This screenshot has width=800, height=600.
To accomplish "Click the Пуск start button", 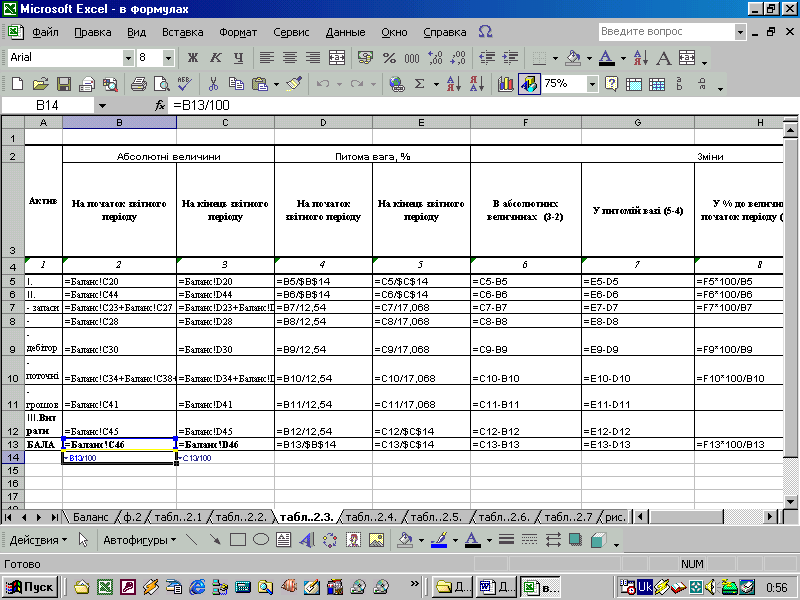I will [31, 586].
